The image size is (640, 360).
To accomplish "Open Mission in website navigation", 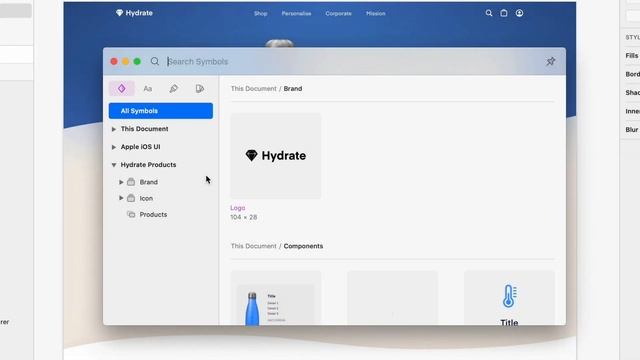I will point(376,13).
